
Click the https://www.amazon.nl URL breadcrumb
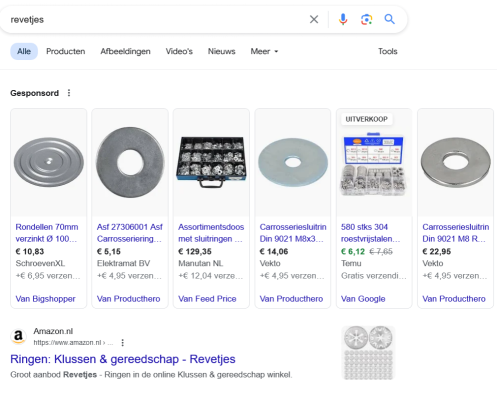(x=73, y=342)
